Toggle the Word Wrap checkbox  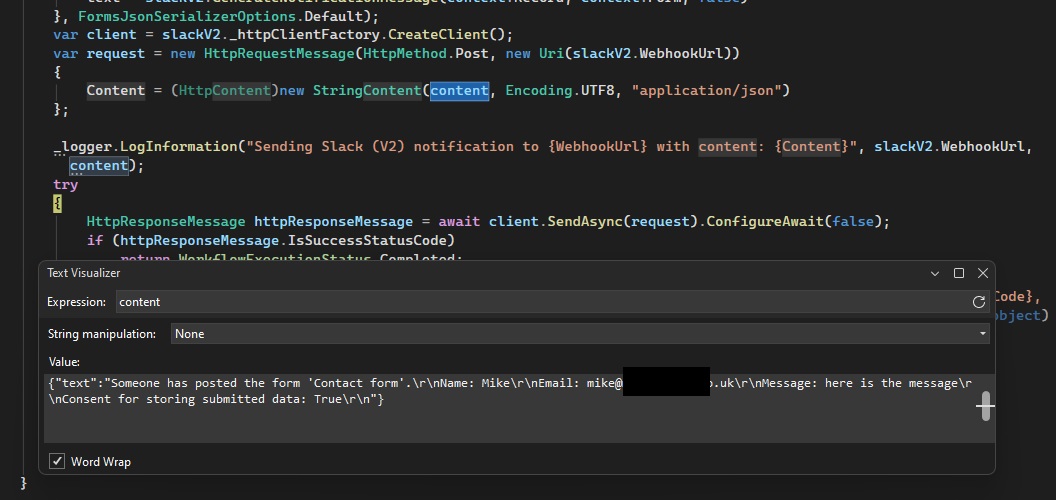[x=57, y=461]
